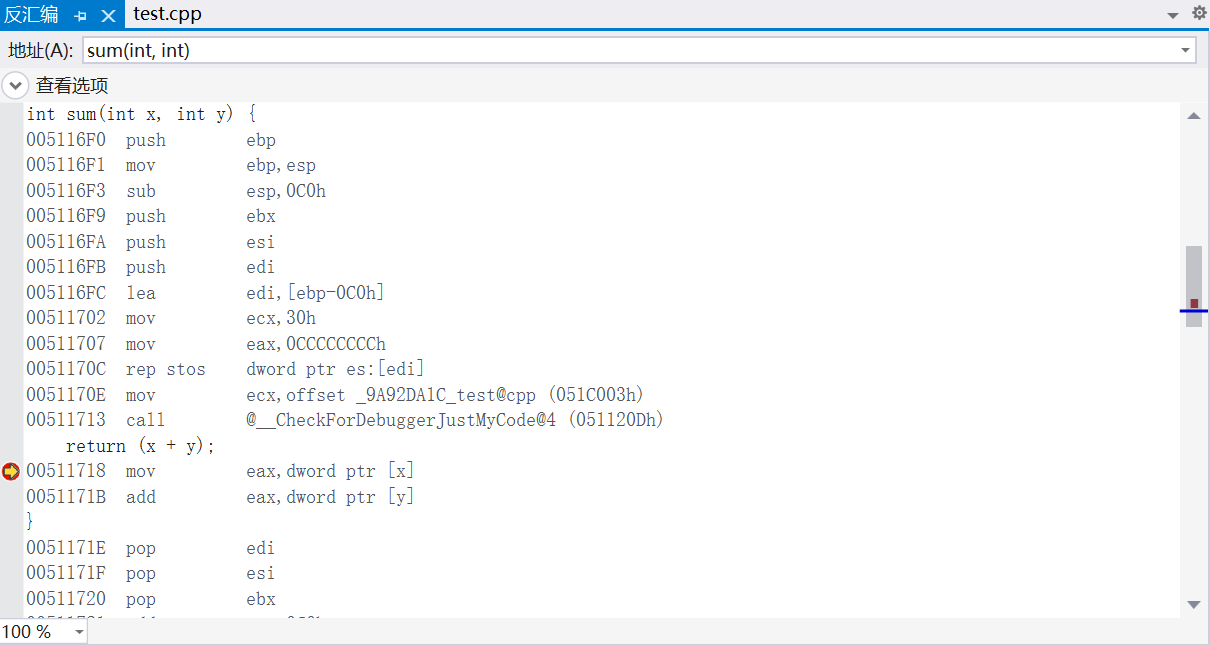Click the line mov eax,dword ptr [x]

(x=220, y=471)
